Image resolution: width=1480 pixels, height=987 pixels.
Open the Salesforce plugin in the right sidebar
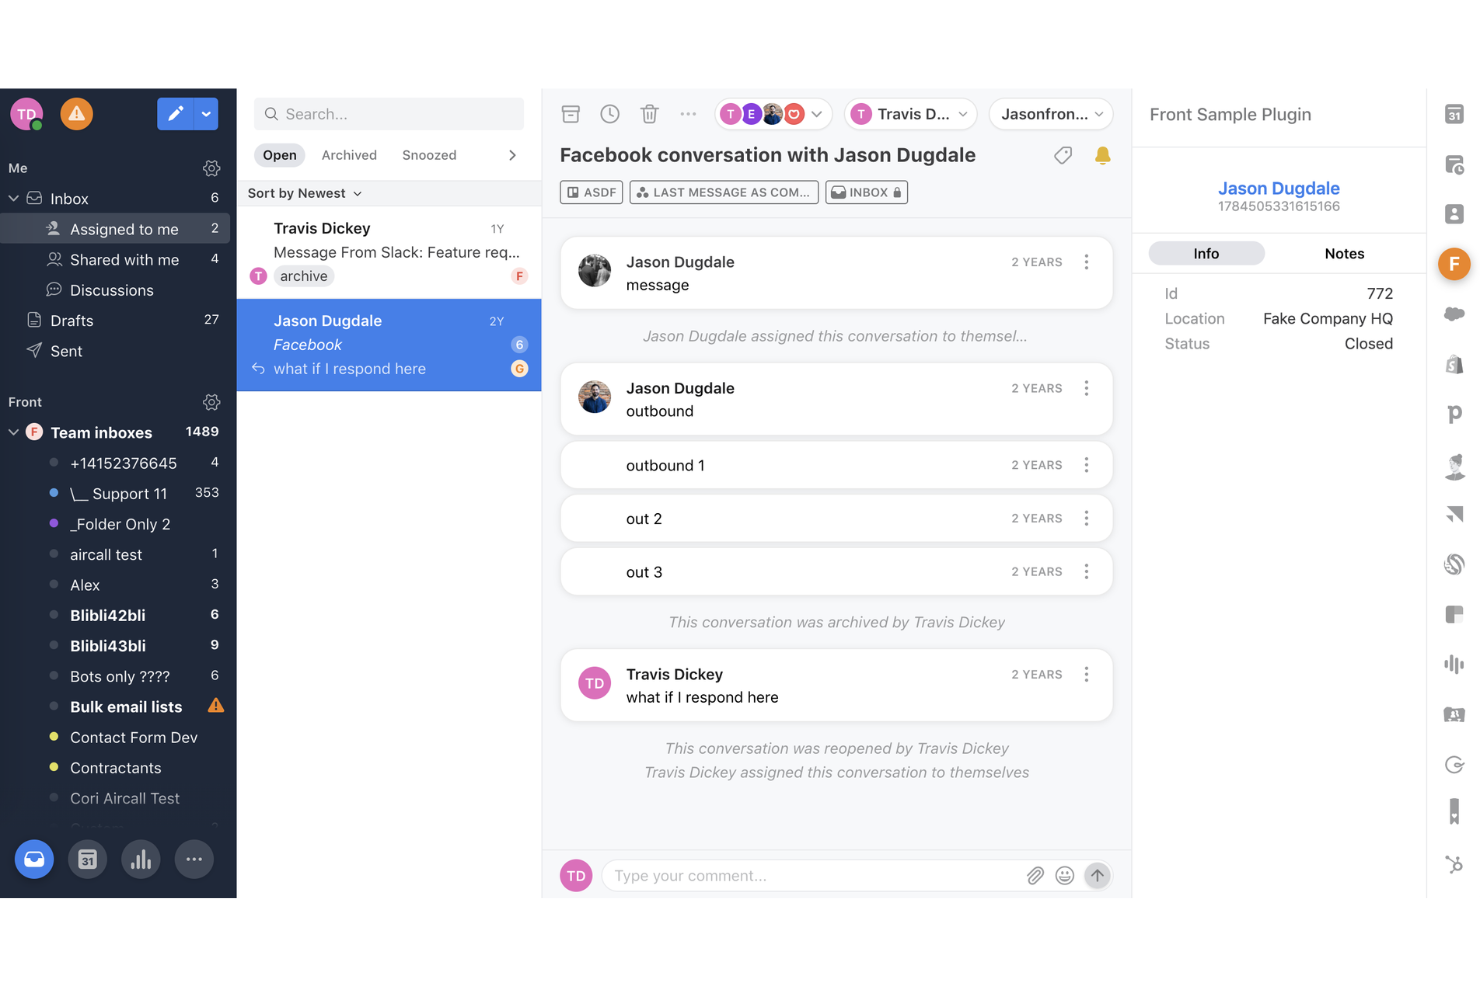(1453, 314)
